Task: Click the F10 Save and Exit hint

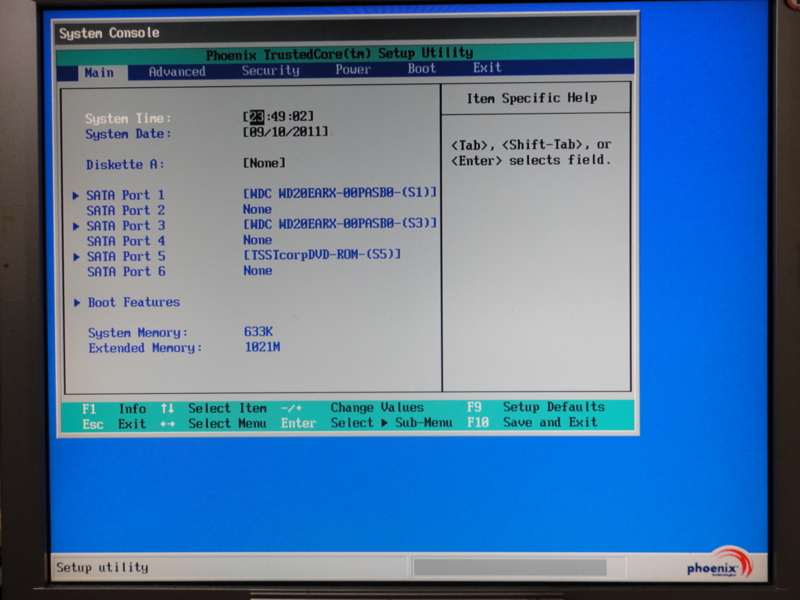Action: click(532, 422)
